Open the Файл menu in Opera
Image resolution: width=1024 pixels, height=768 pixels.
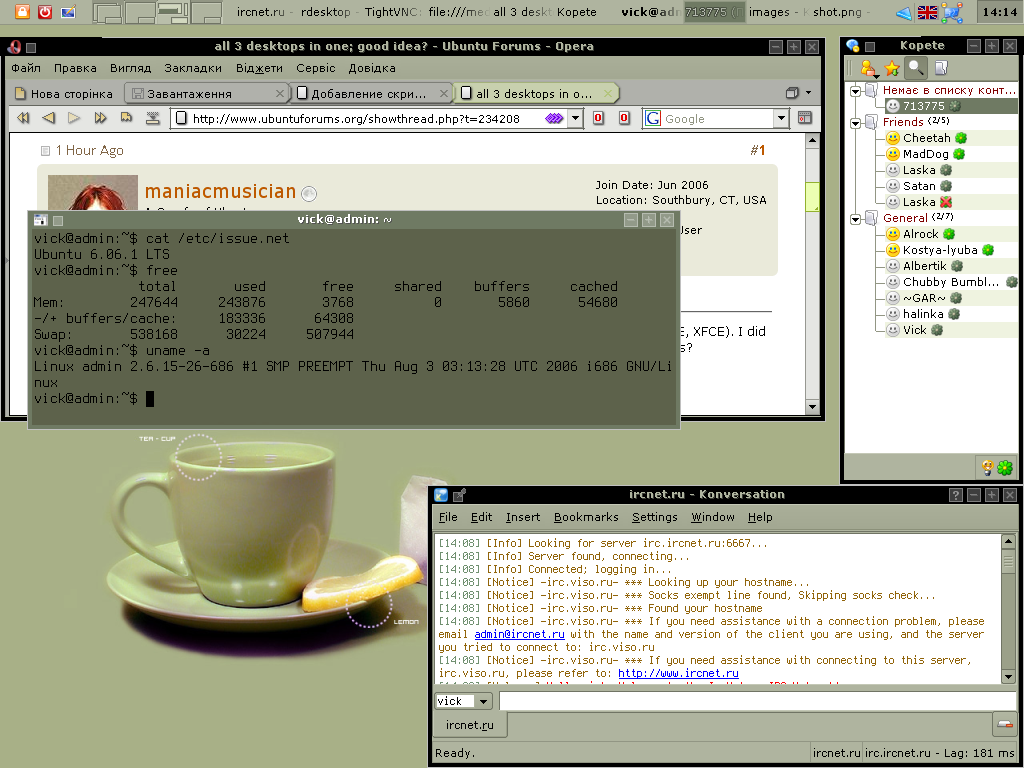point(26,68)
